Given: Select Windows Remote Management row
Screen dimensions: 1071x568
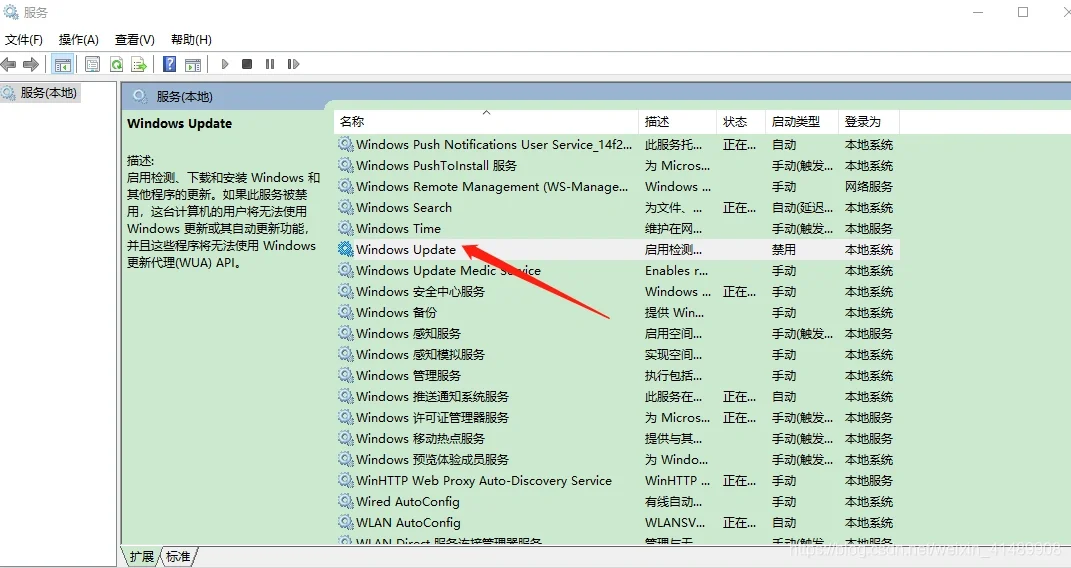Looking at the screenshot, I should click(617, 186).
